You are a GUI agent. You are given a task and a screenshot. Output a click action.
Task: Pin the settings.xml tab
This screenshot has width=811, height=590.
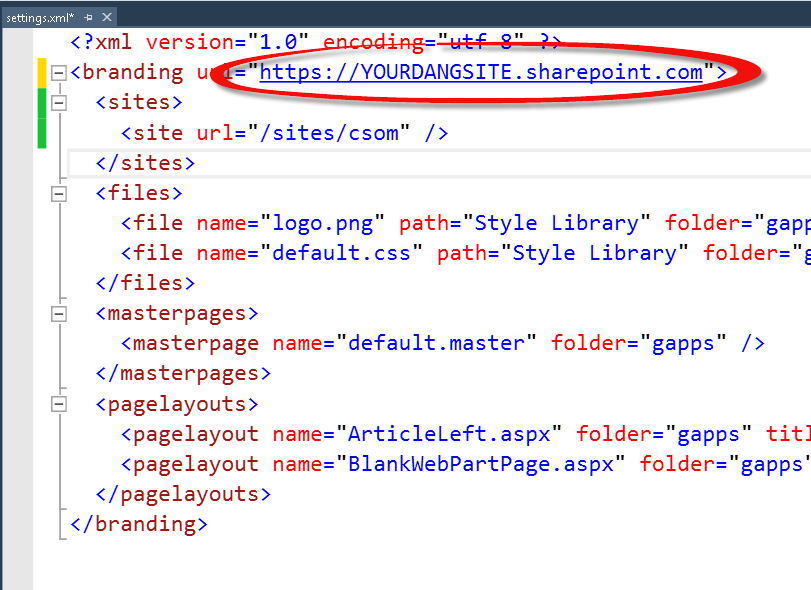point(88,18)
